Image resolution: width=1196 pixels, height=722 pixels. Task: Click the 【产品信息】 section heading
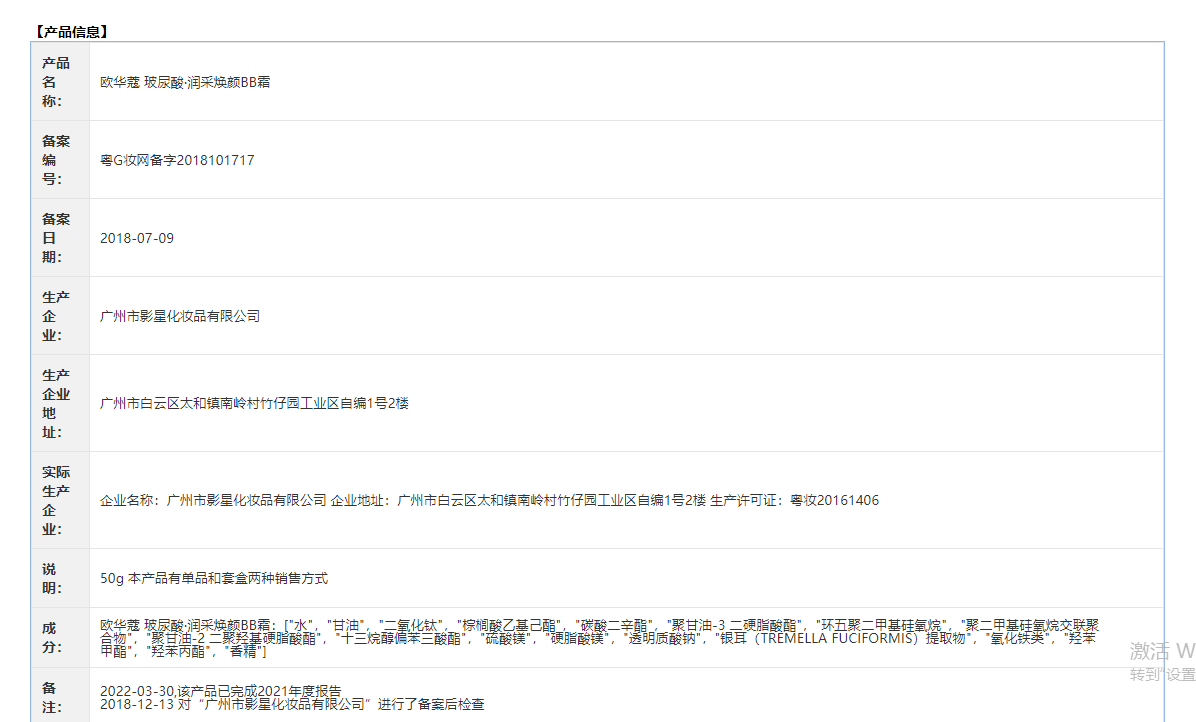[x=72, y=31]
